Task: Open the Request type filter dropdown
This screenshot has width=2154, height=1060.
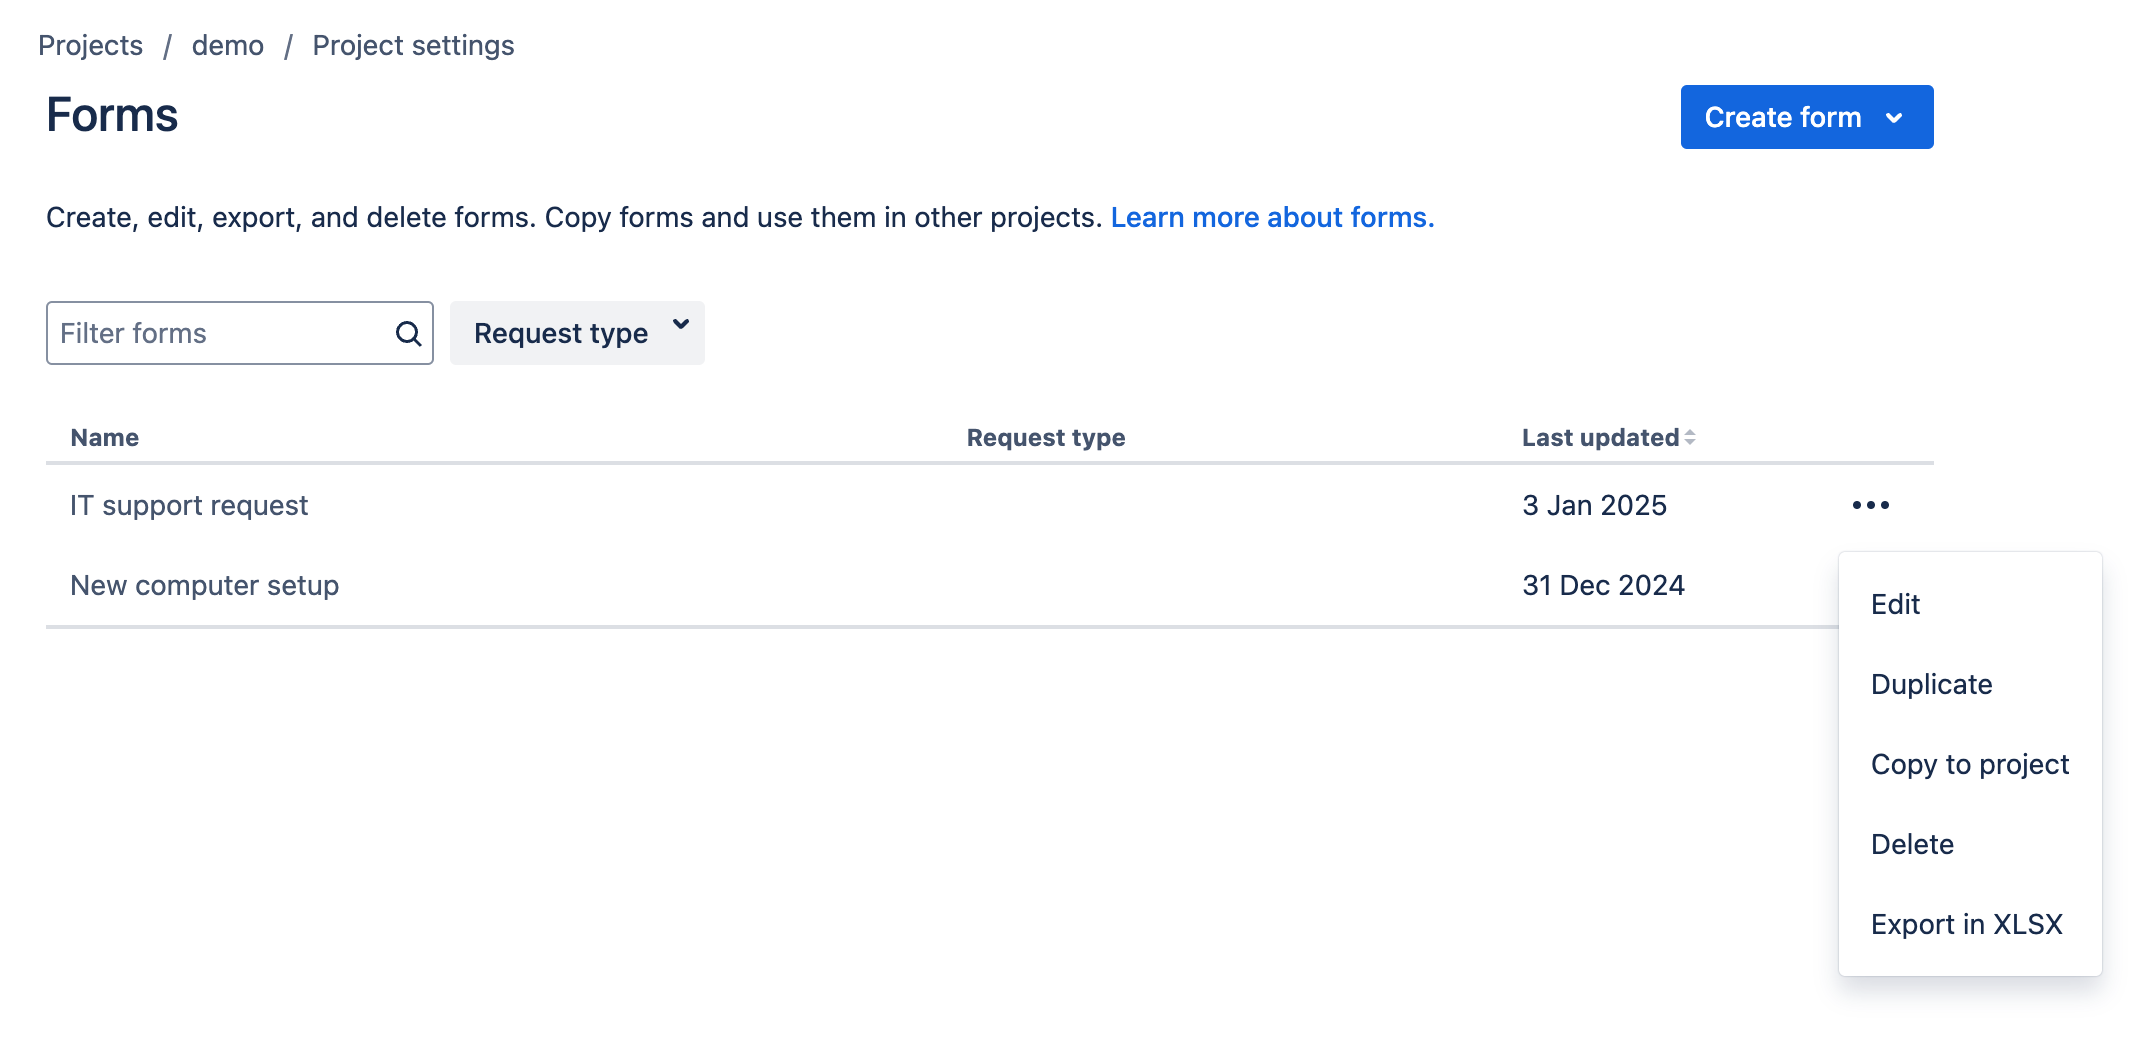Action: click(x=577, y=333)
